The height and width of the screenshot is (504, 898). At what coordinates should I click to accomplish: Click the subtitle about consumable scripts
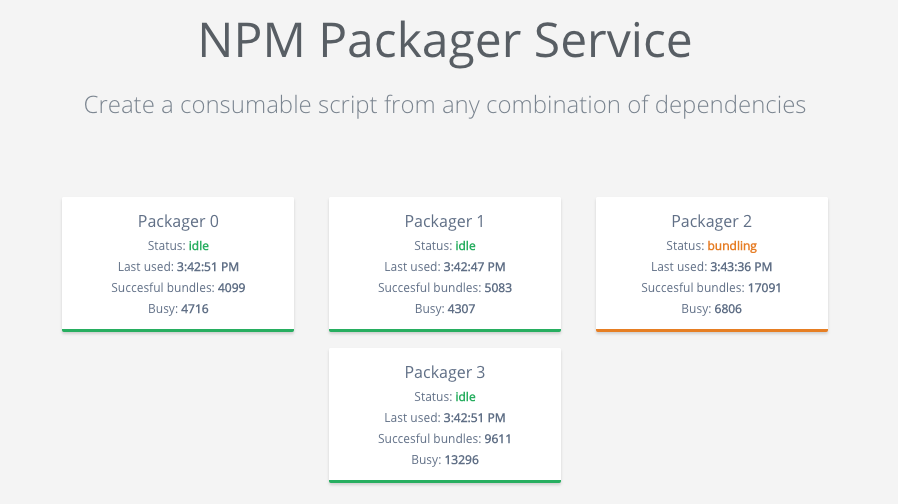(444, 104)
